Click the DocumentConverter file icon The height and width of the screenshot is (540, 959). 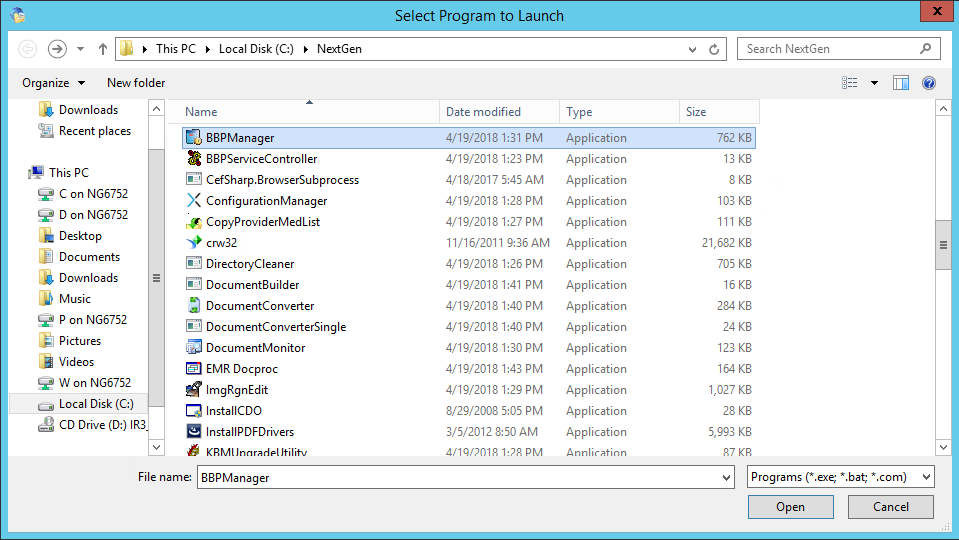point(194,305)
